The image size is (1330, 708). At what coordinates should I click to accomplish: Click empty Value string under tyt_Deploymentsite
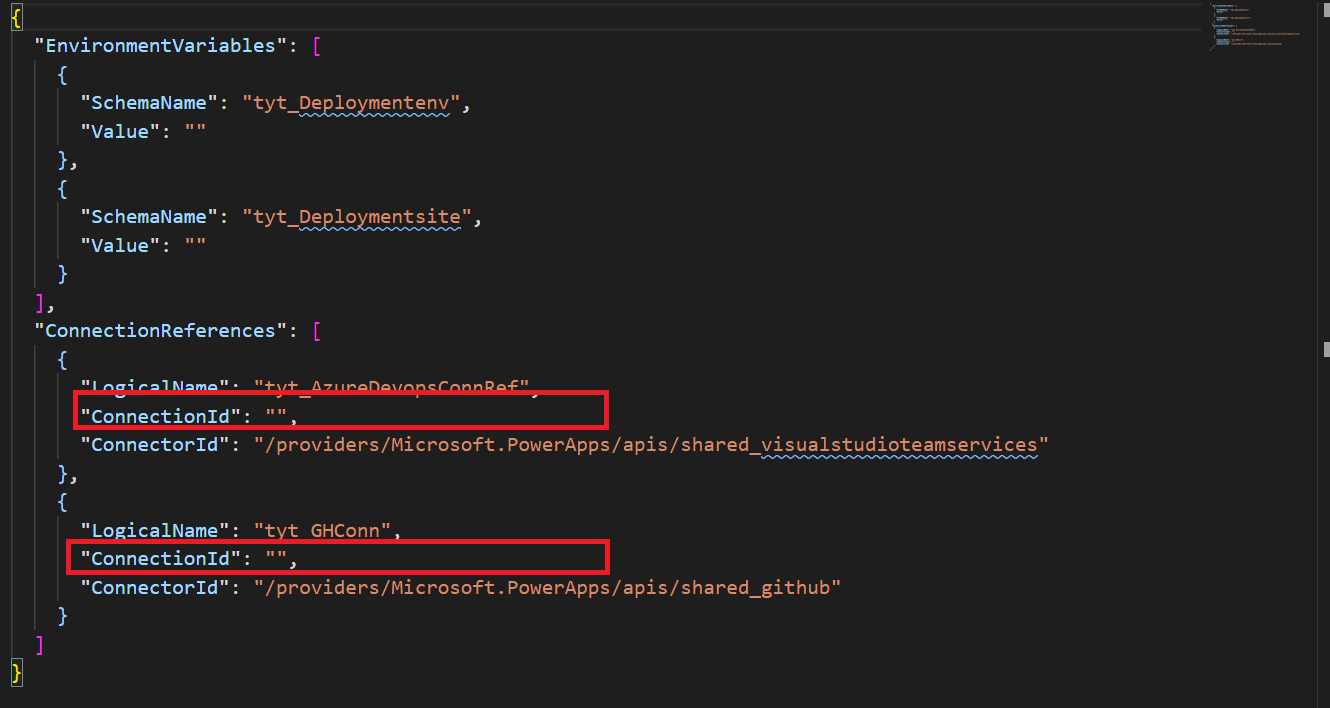click(195, 245)
